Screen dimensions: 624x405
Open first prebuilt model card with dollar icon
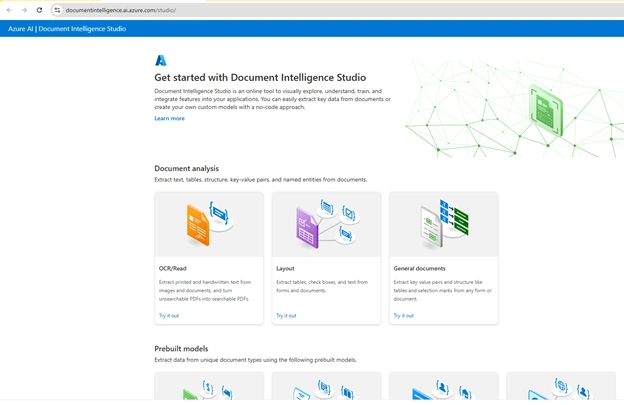click(x=209, y=386)
